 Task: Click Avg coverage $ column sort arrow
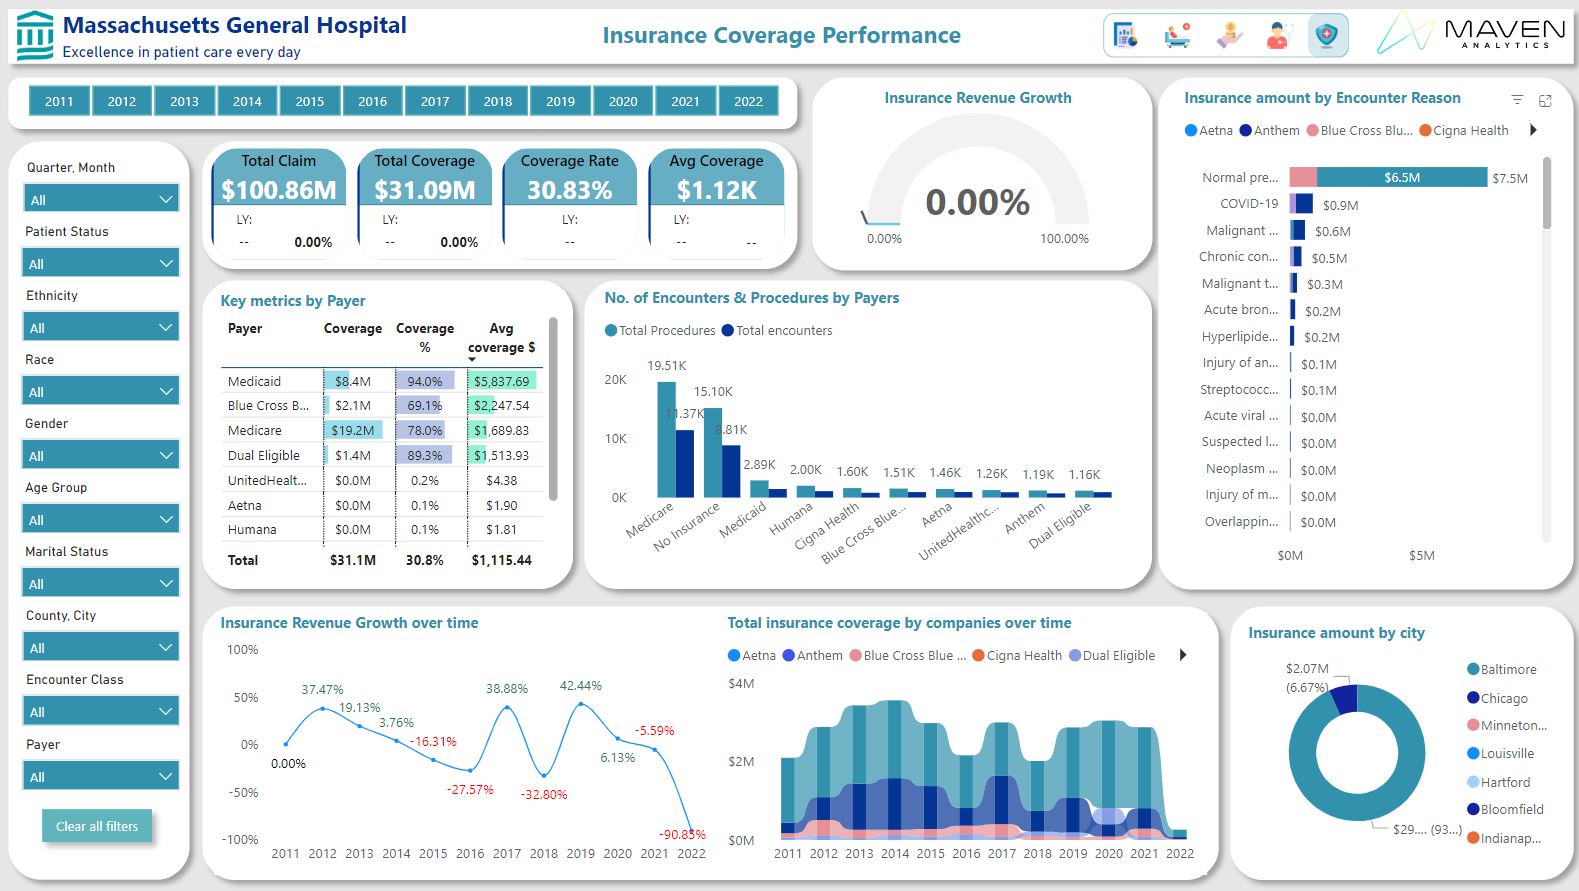[472, 359]
